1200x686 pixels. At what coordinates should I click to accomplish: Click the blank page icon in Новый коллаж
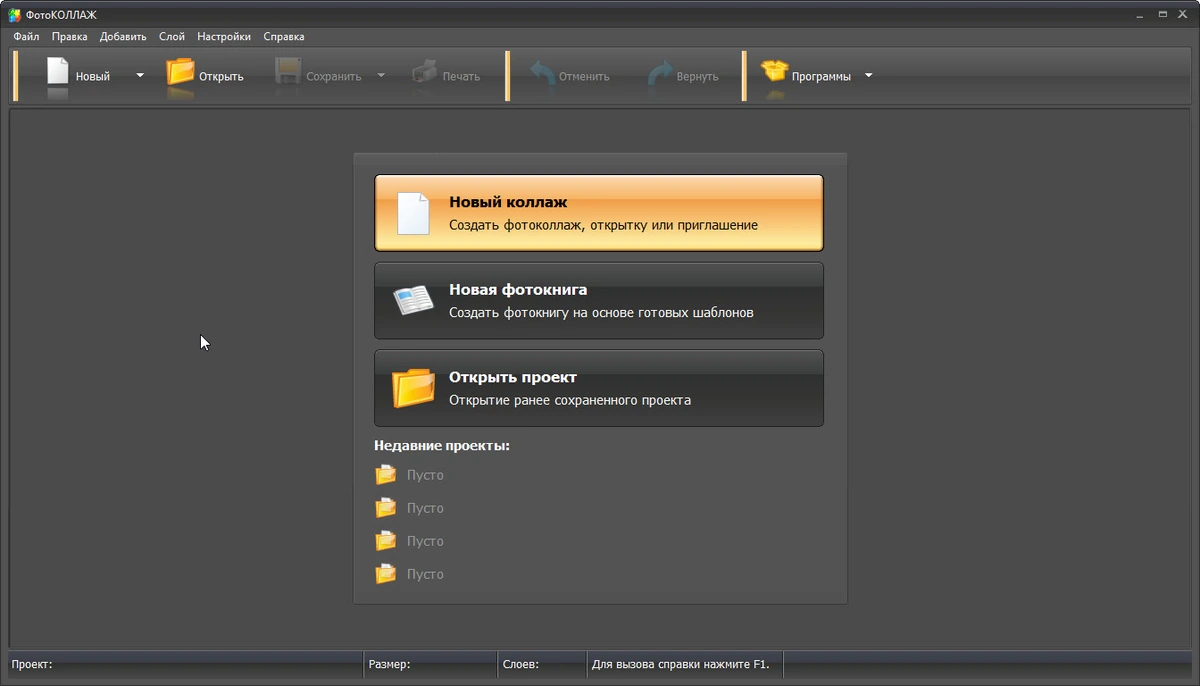pyautogui.click(x=413, y=213)
